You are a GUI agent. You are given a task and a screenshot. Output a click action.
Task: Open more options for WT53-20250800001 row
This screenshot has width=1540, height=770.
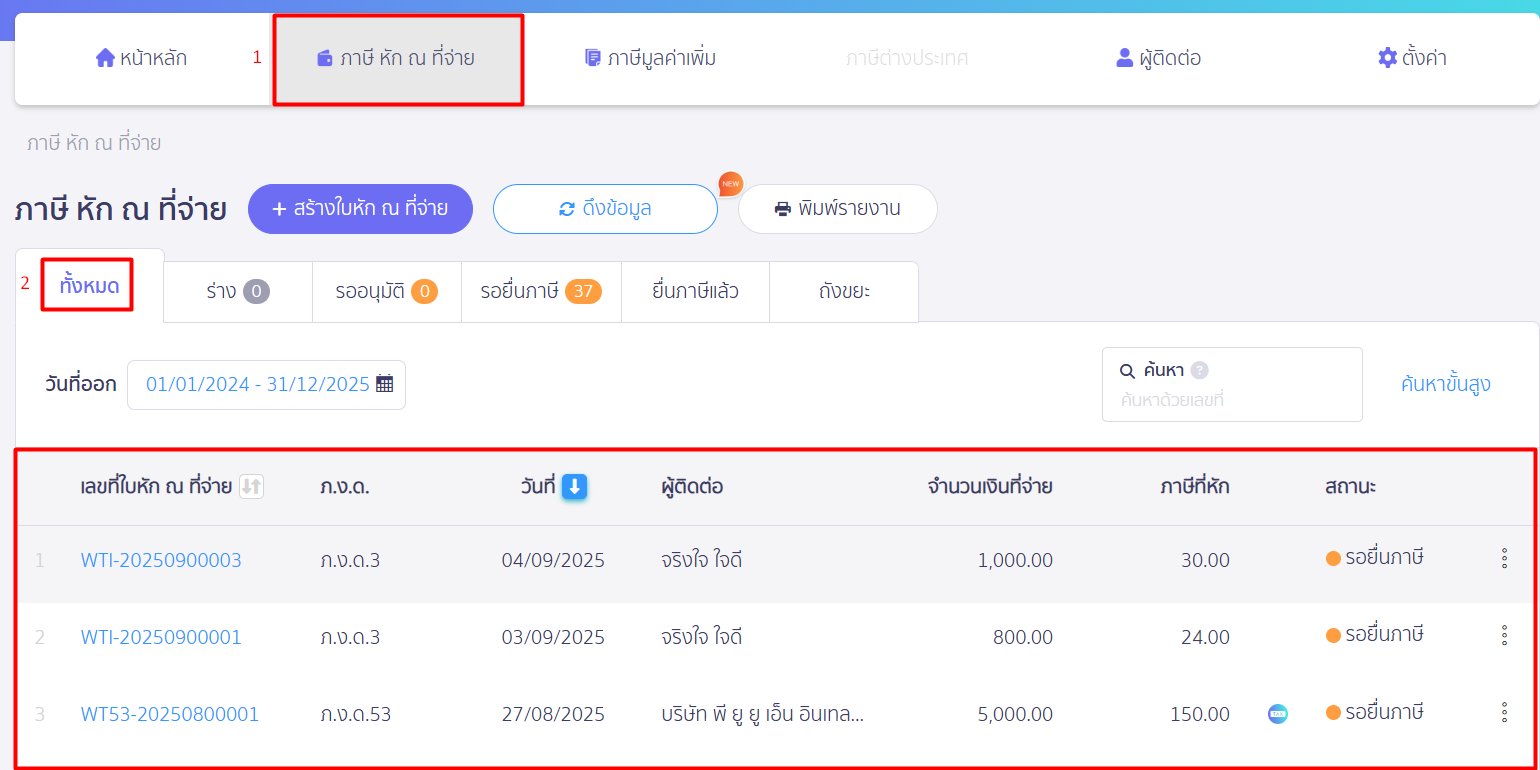(1504, 712)
